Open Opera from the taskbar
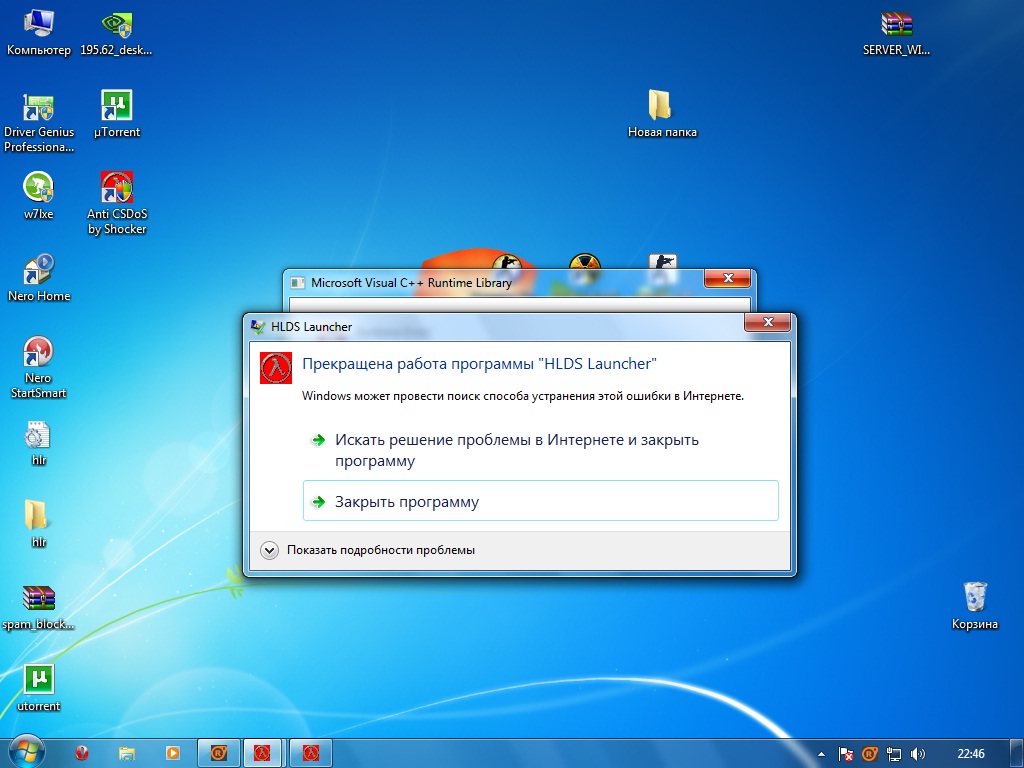Viewport: 1024px width, 768px height. click(x=82, y=753)
